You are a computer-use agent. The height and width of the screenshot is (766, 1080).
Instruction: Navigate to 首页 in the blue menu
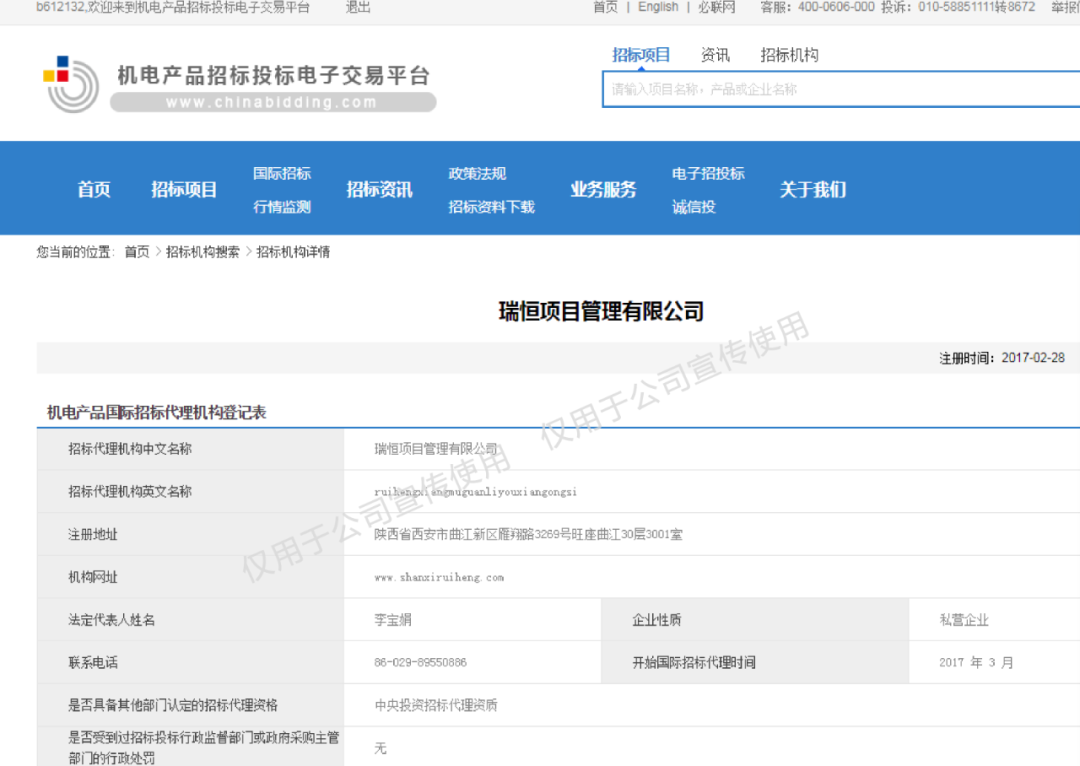(93, 188)
